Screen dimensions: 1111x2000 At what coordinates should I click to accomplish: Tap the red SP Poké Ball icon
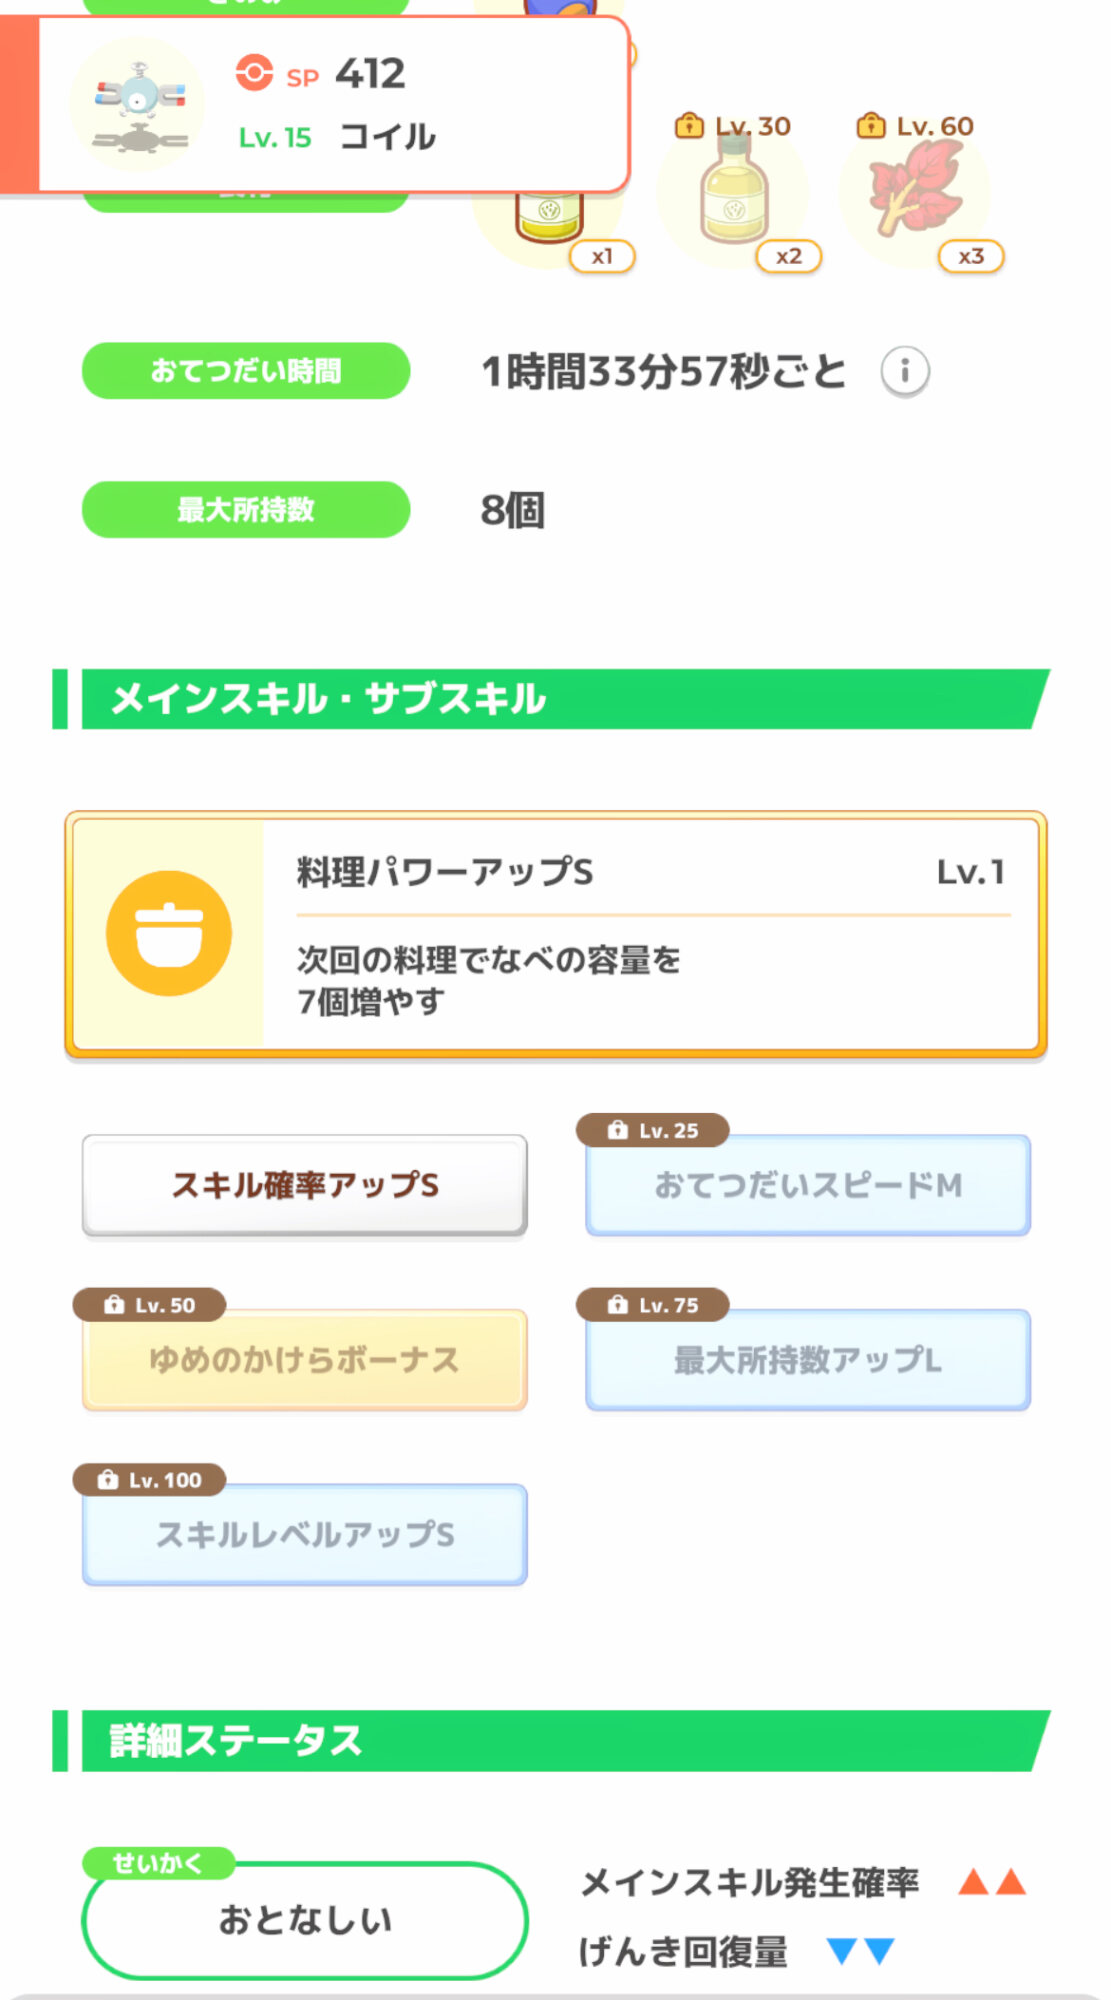tap(254, 73)
